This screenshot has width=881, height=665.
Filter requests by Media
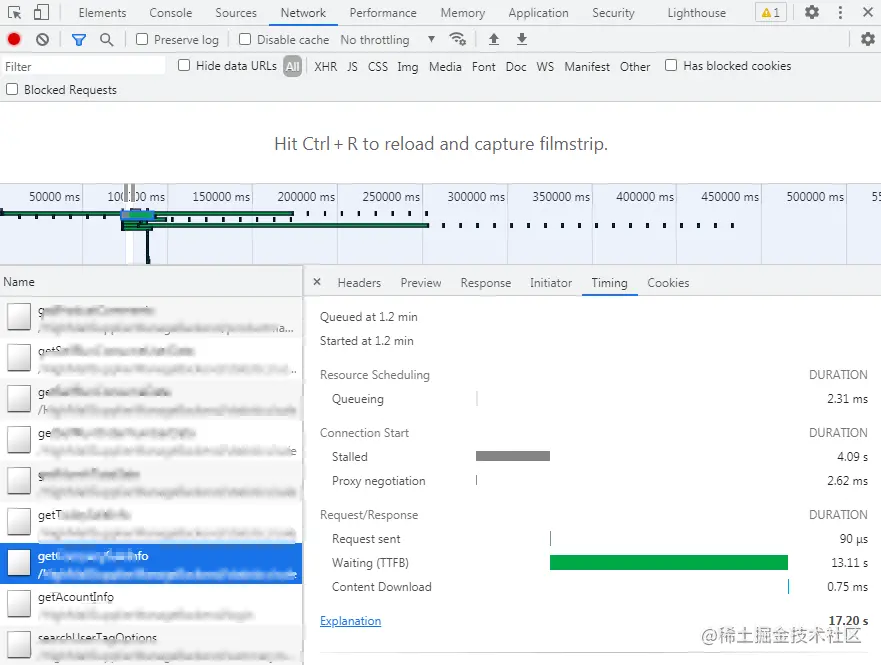[x=445, y=66]
